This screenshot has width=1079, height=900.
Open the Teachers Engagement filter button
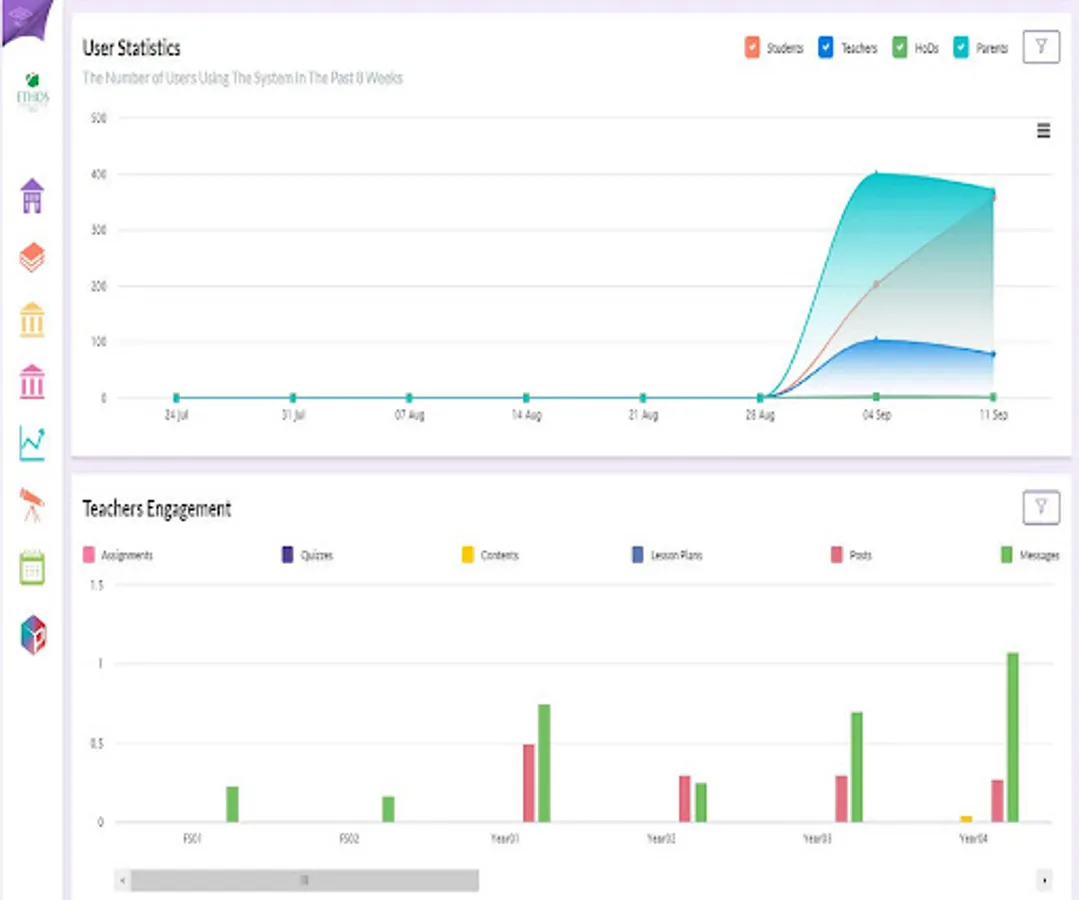pos(1041,507)
